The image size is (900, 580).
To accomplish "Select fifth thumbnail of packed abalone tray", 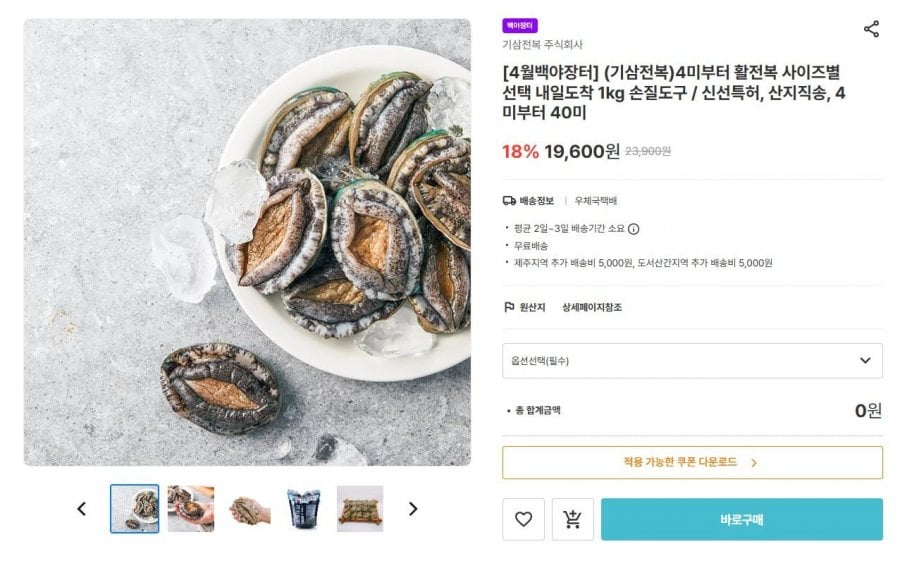I will [x=360, y=509].
